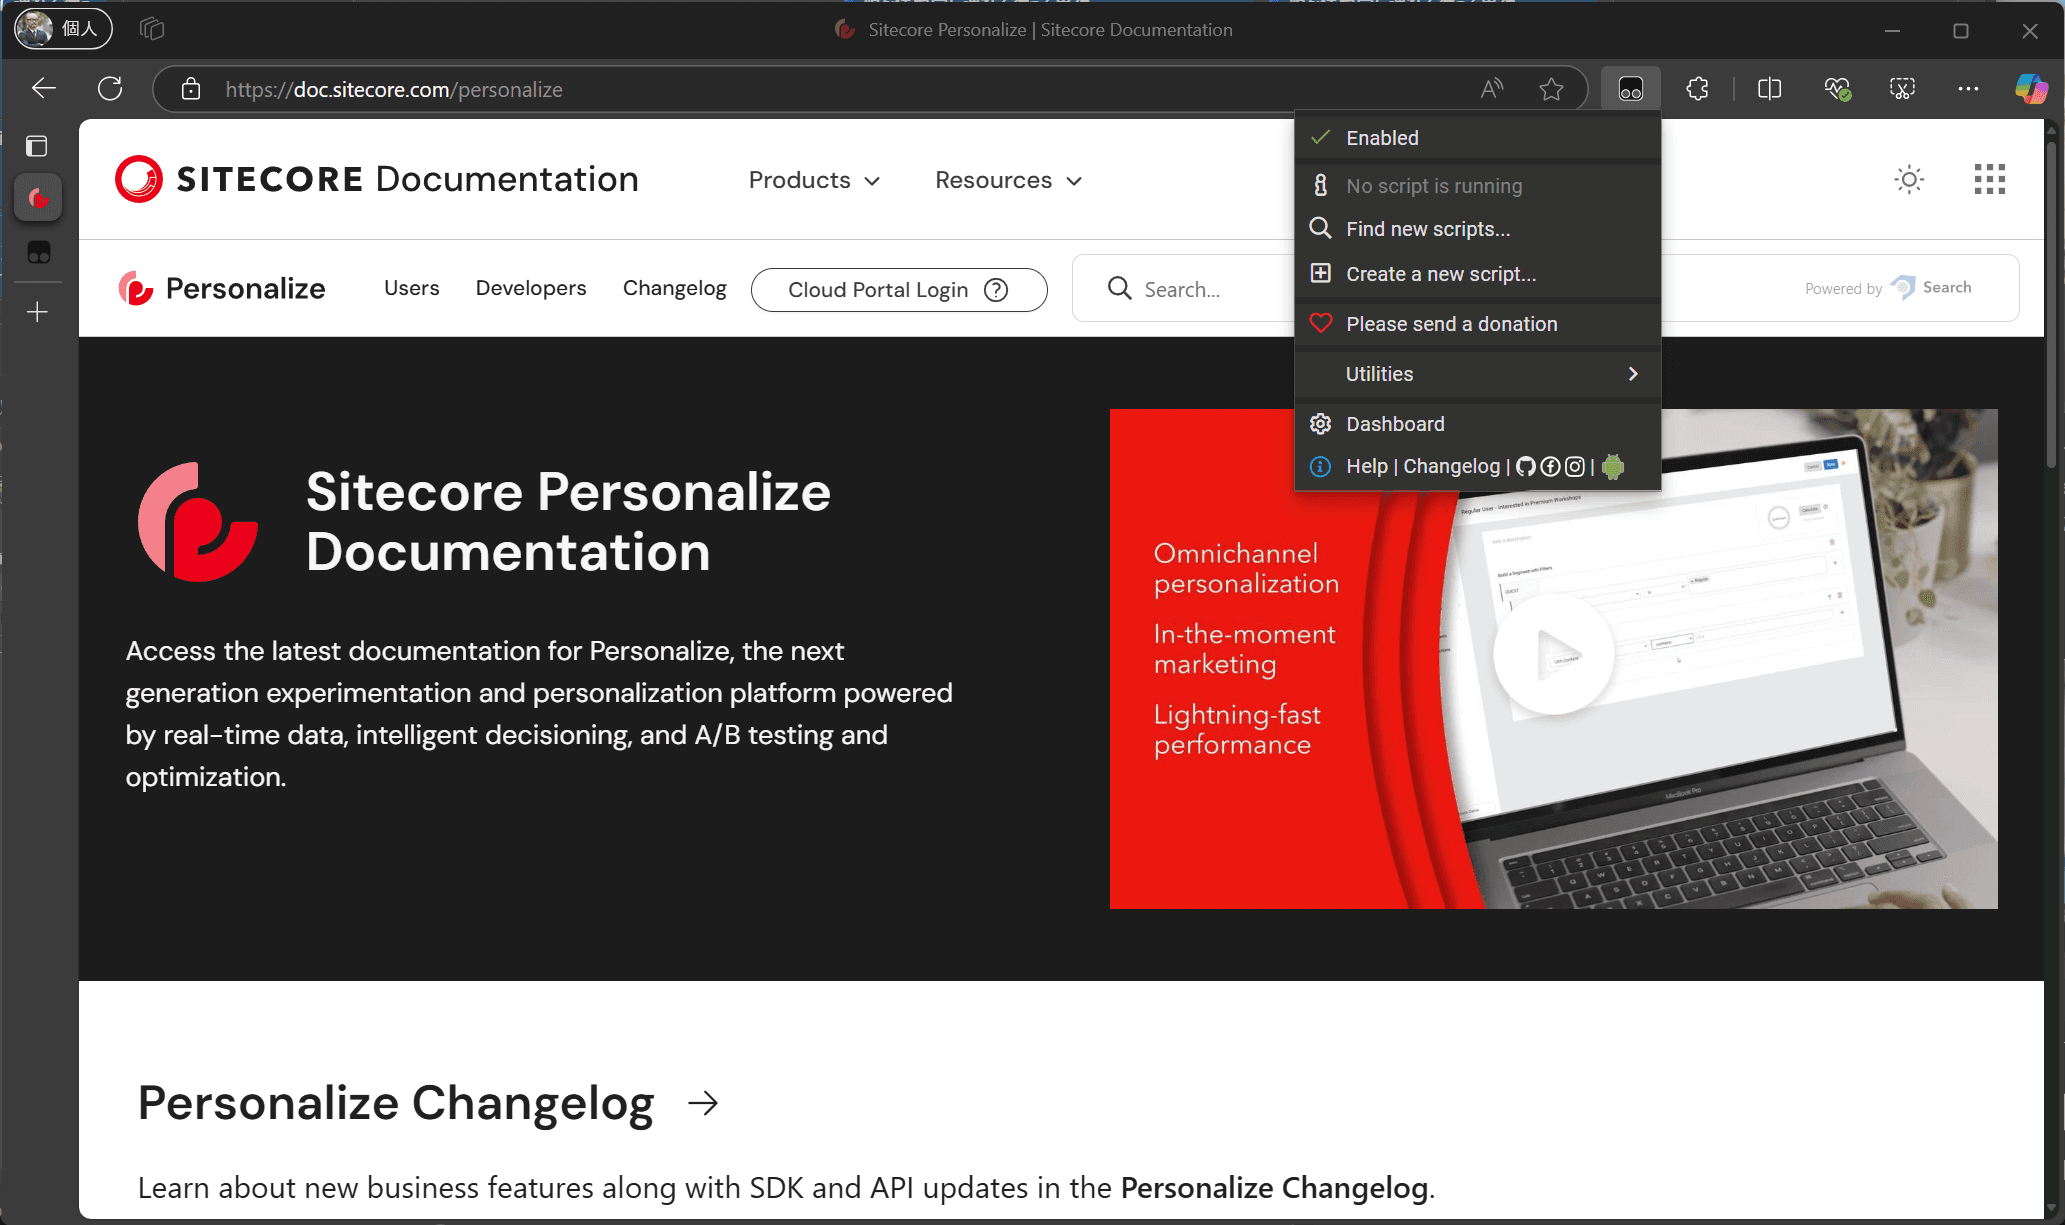Toggle light/dark theme sun icon

[x=1908, y=180]
